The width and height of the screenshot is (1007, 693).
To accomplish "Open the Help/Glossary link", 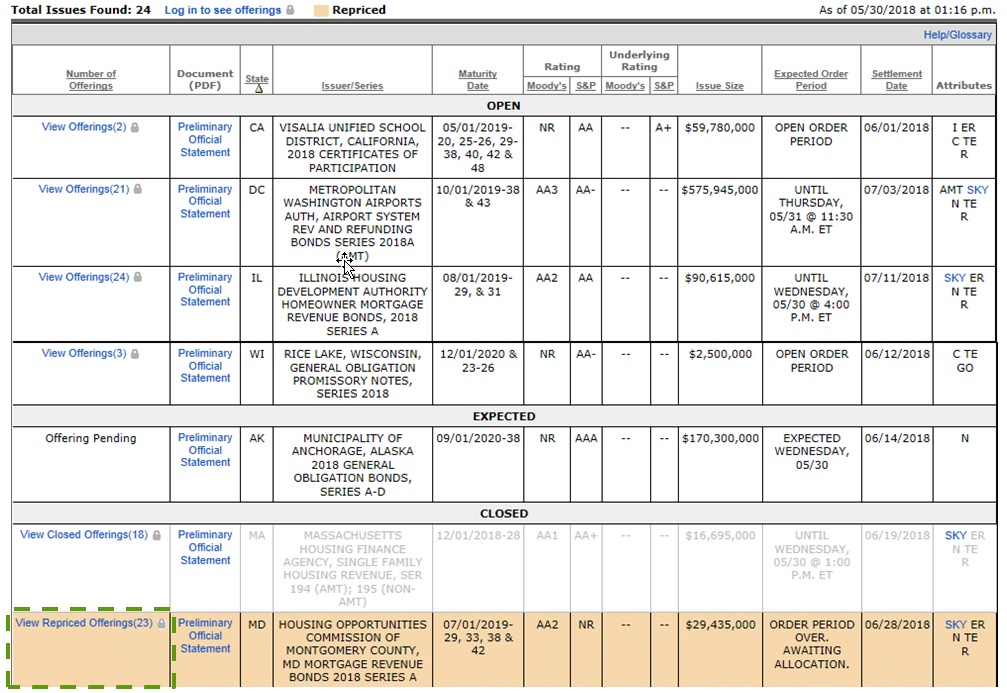I will pyautogui.click(x=957, y=35).
